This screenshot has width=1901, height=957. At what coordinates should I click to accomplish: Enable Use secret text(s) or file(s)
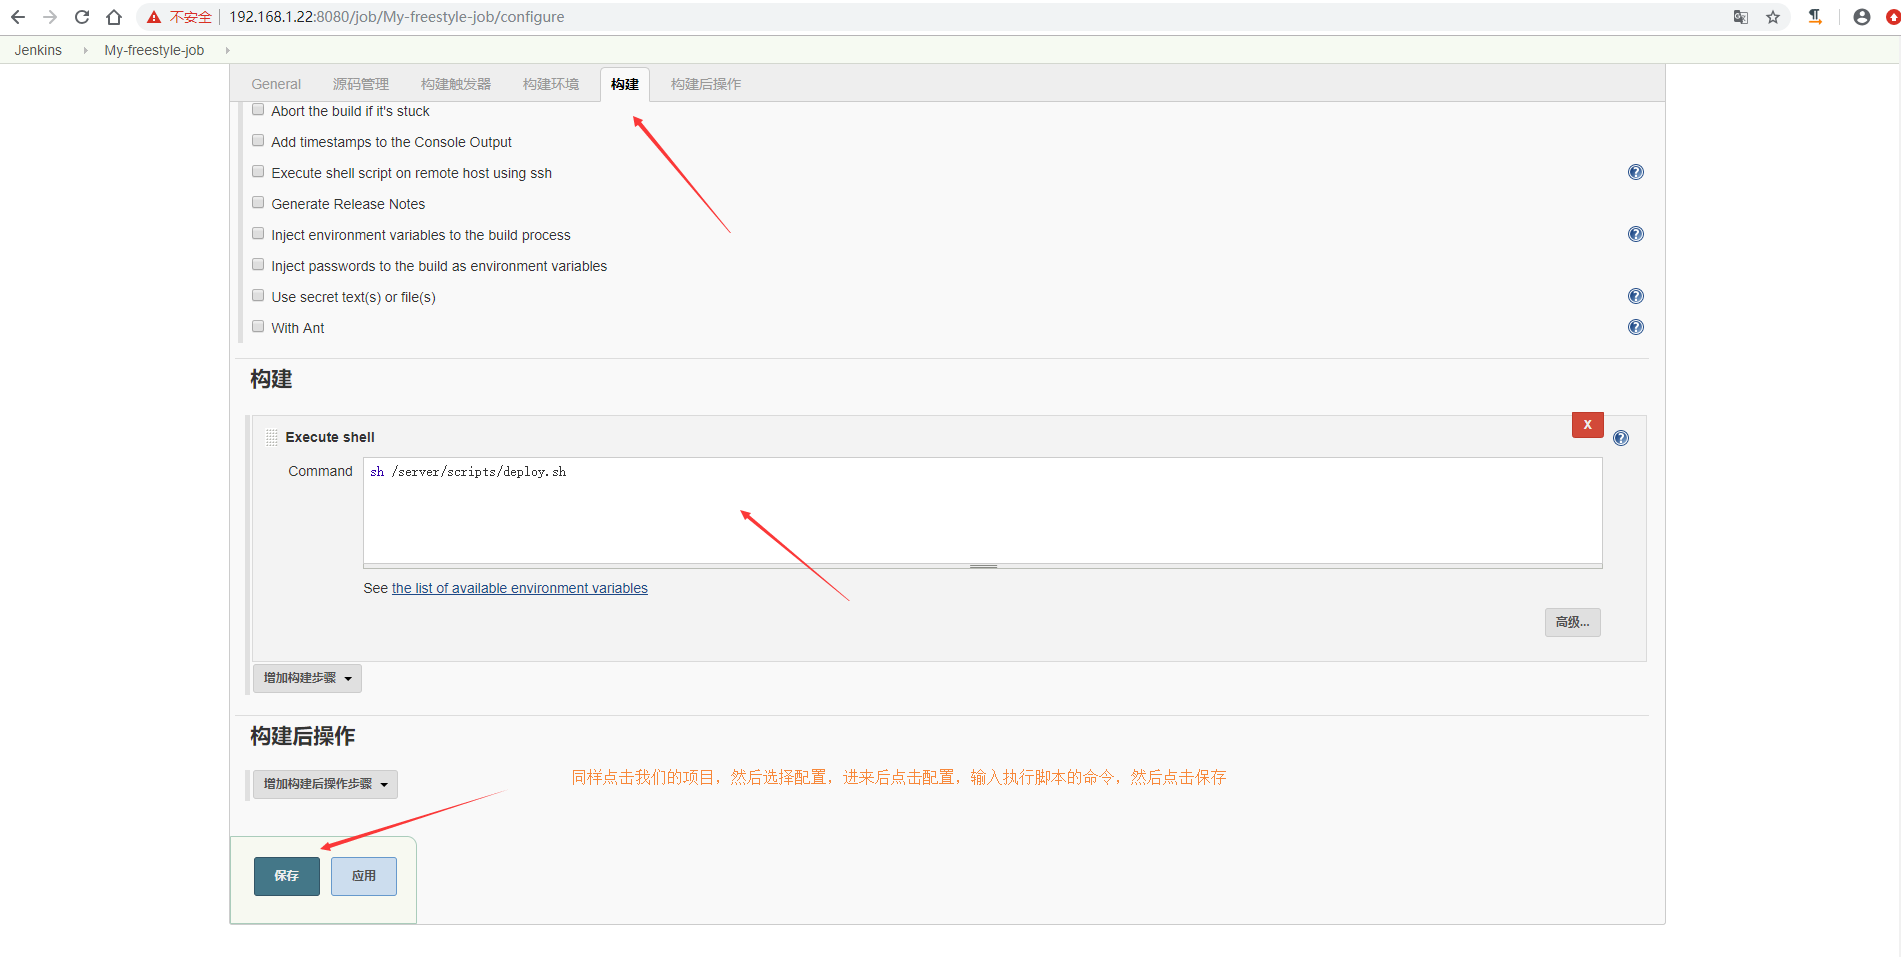(258, 296)
